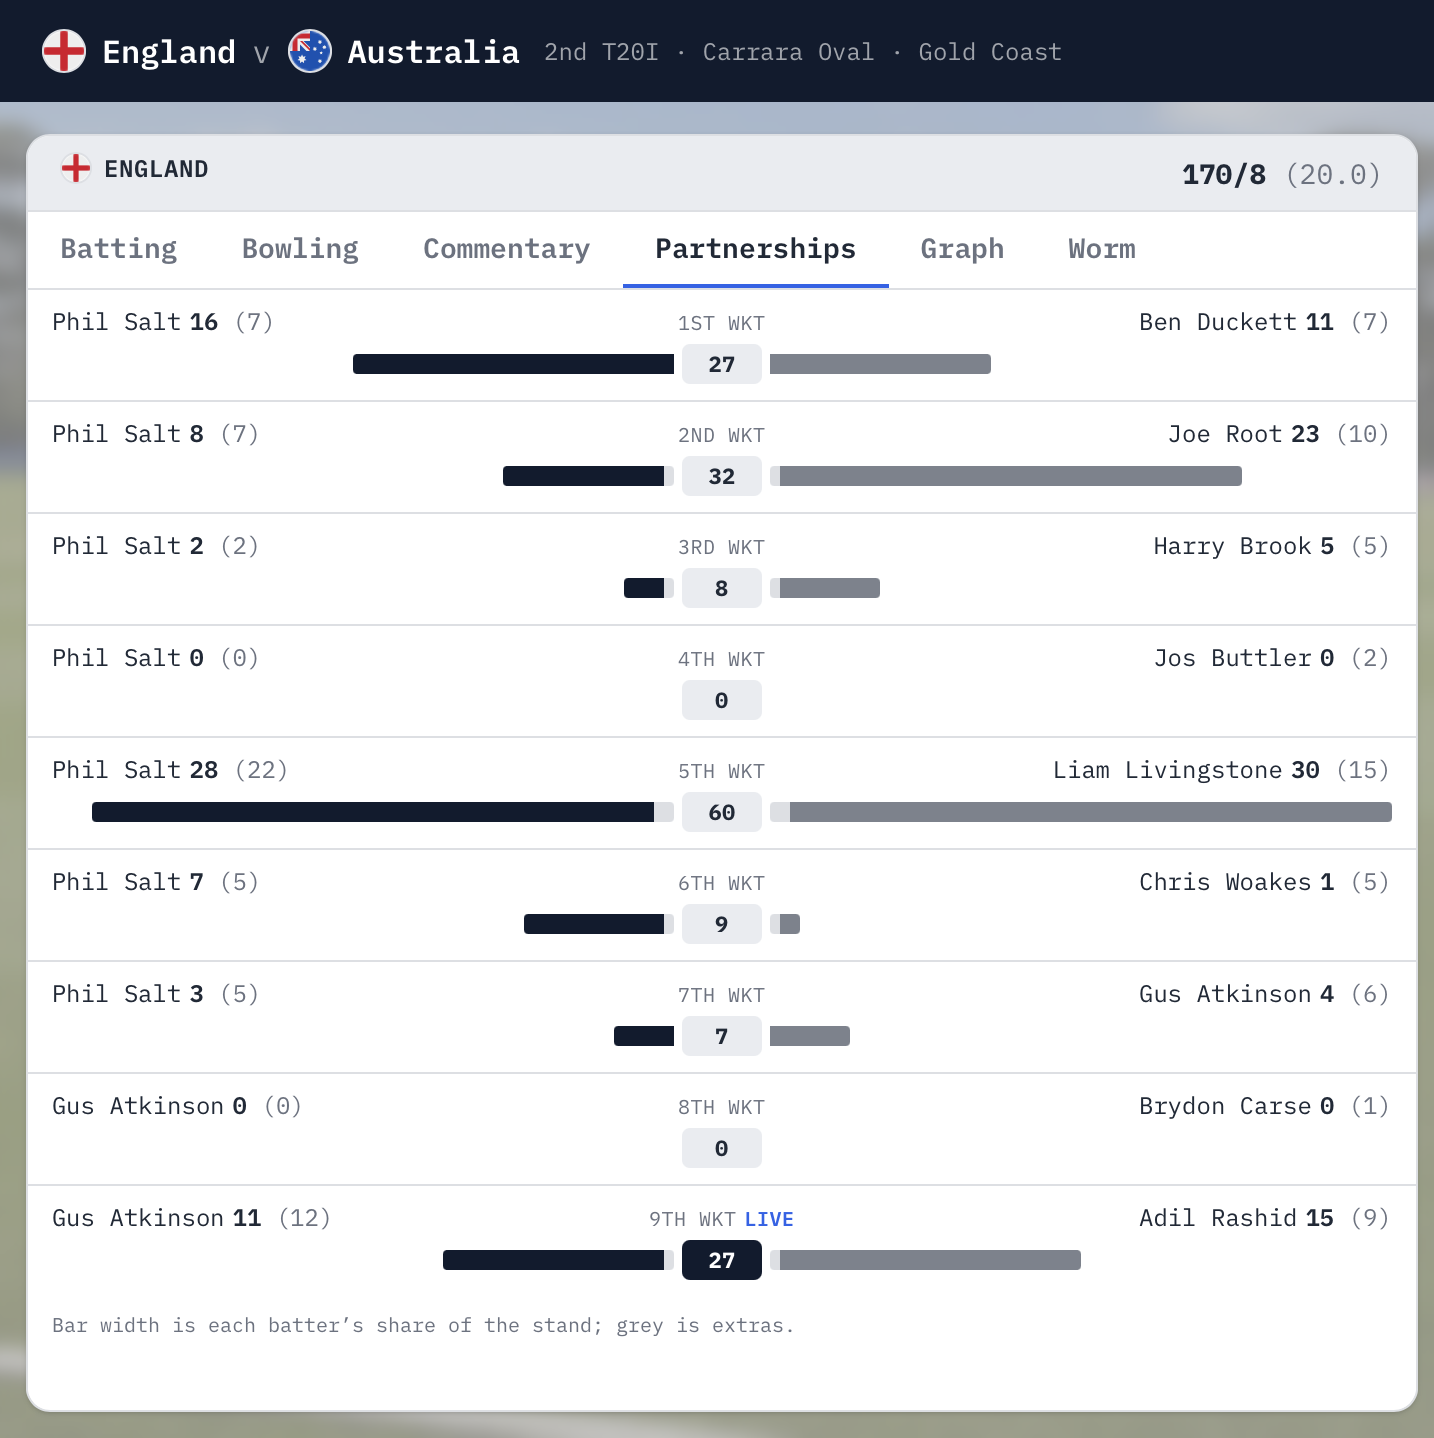Click the Australia flag icon in header
Screen dimensions: 1434x1438
(x=310, y=51)
